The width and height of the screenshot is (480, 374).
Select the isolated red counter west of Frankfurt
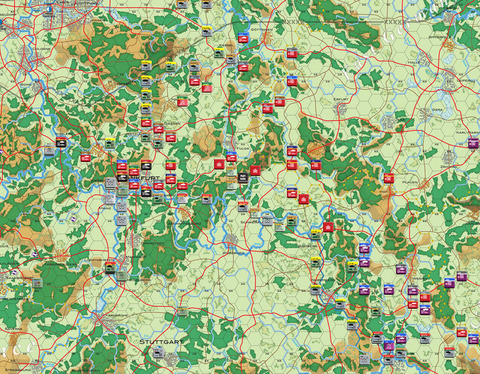tap(86, 157)
